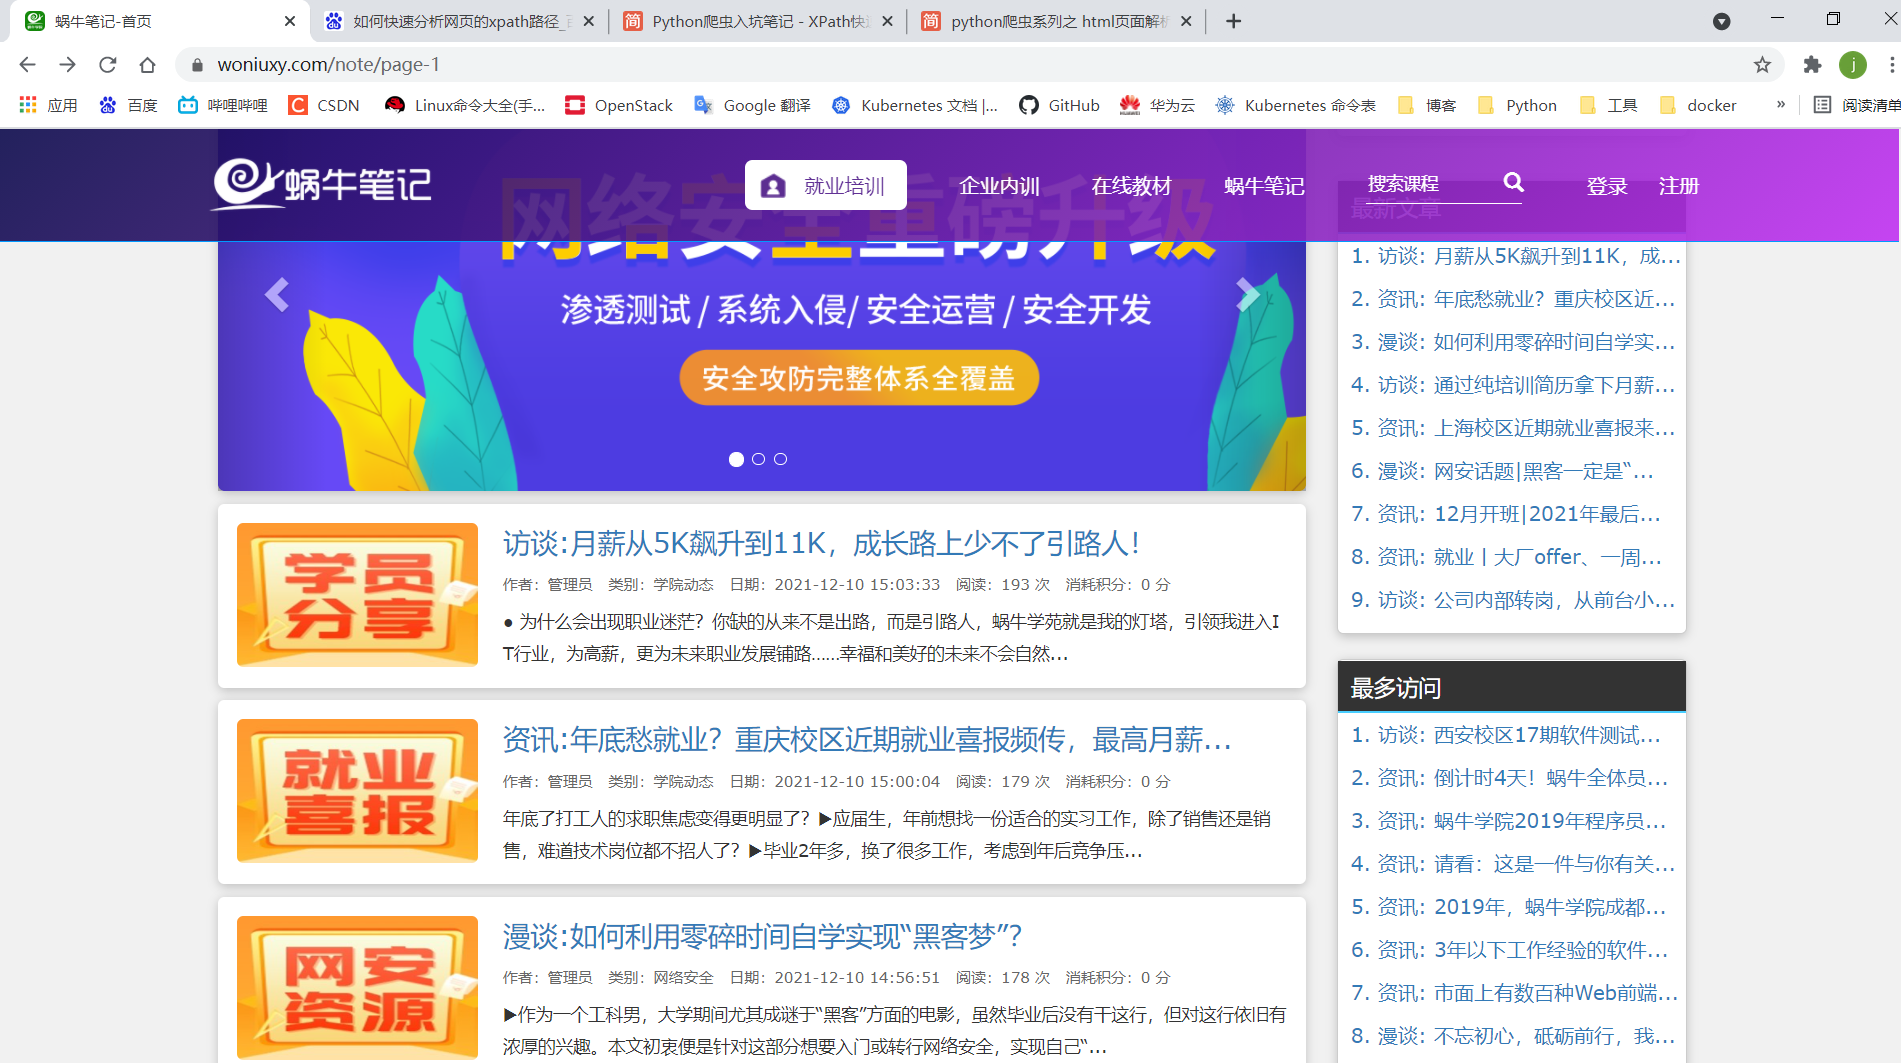Image resolution: width=1901 pixels, height=1063 pixels.
Task: Go forward to the next page
Action: [x=67, y=65]
